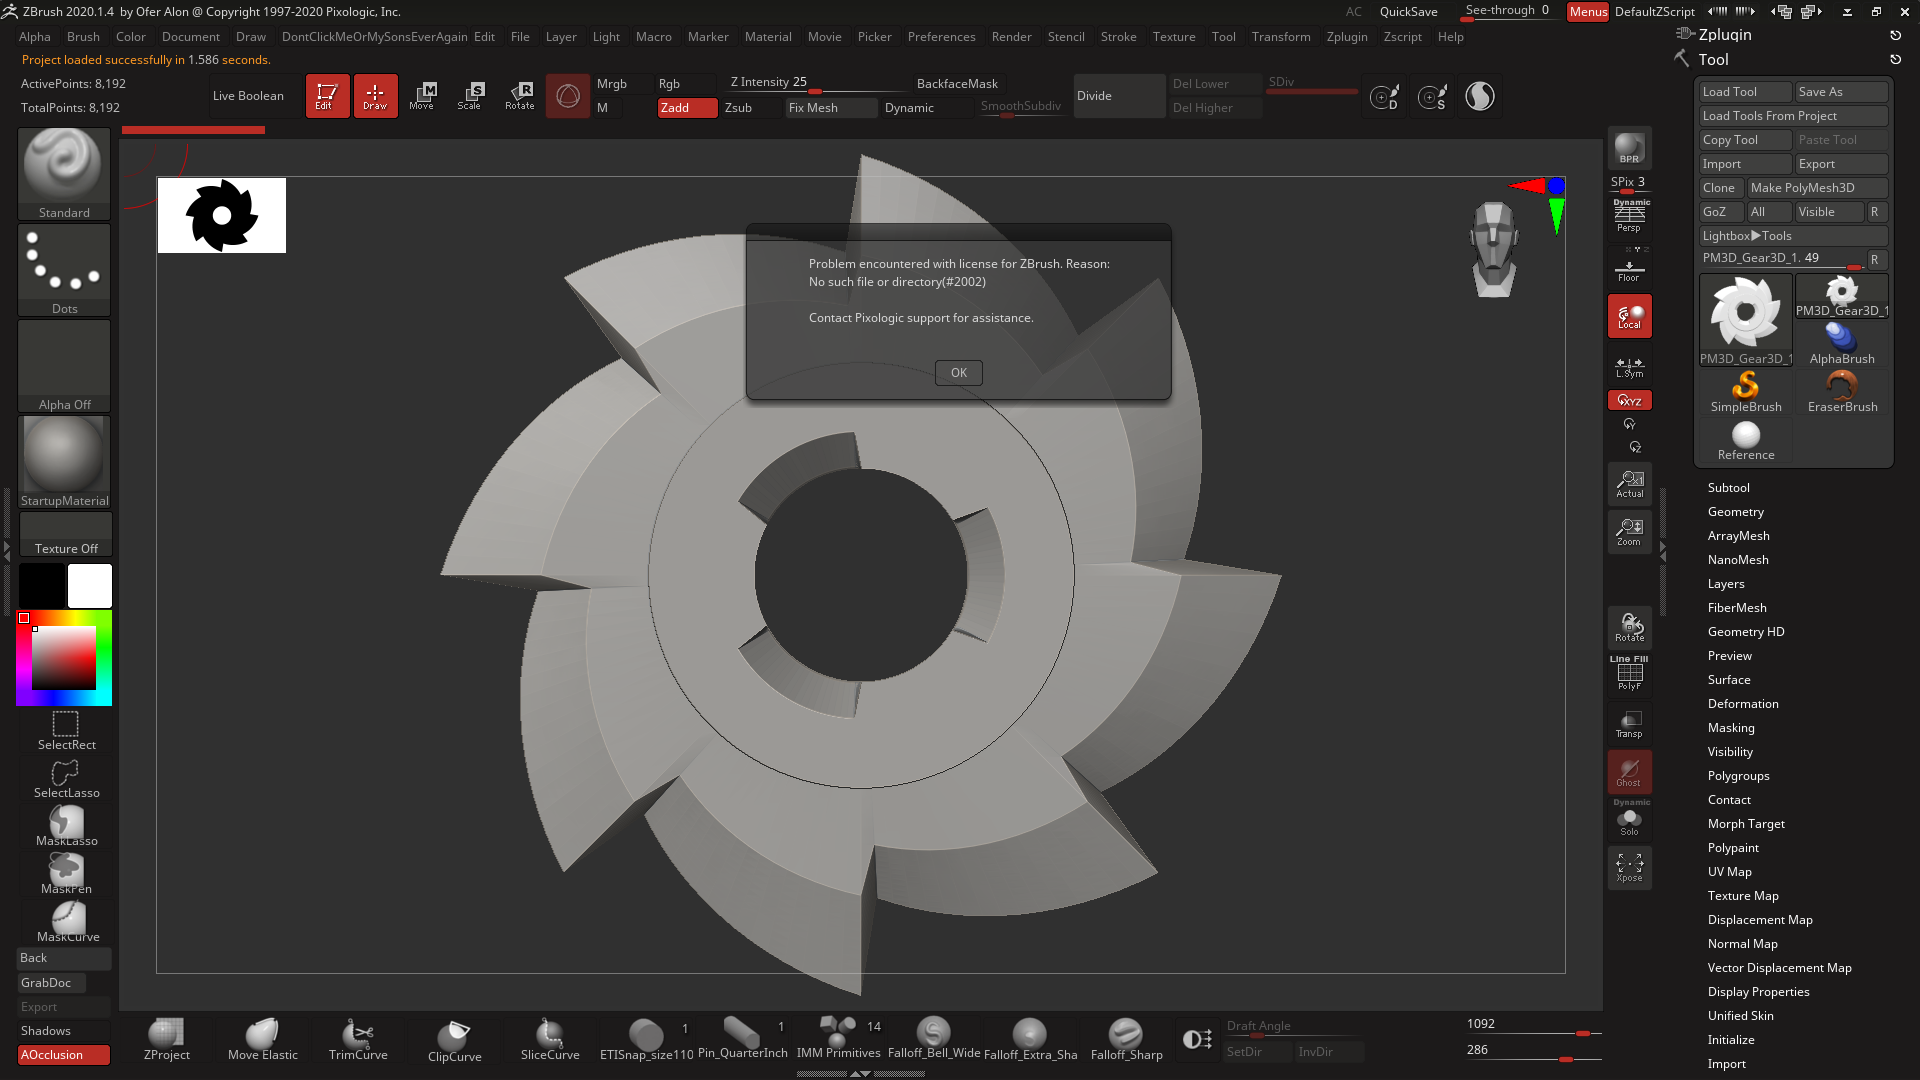Viewport: 1920px width, 1080px height.
Task: Open the Stroke menu
Action: pyautogui.click(x=1118, y=36)
